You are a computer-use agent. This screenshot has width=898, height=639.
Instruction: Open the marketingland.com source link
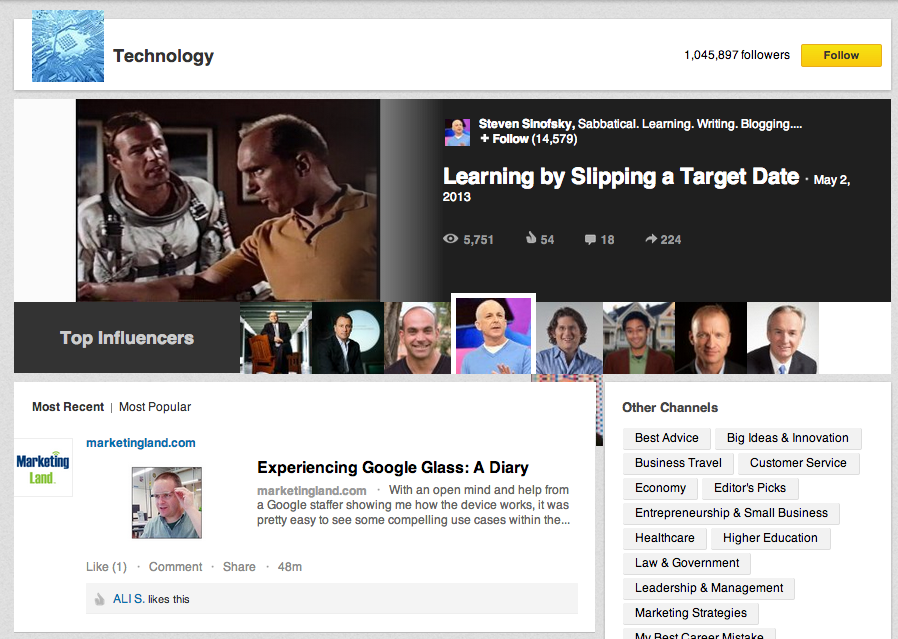click(141, 443)
